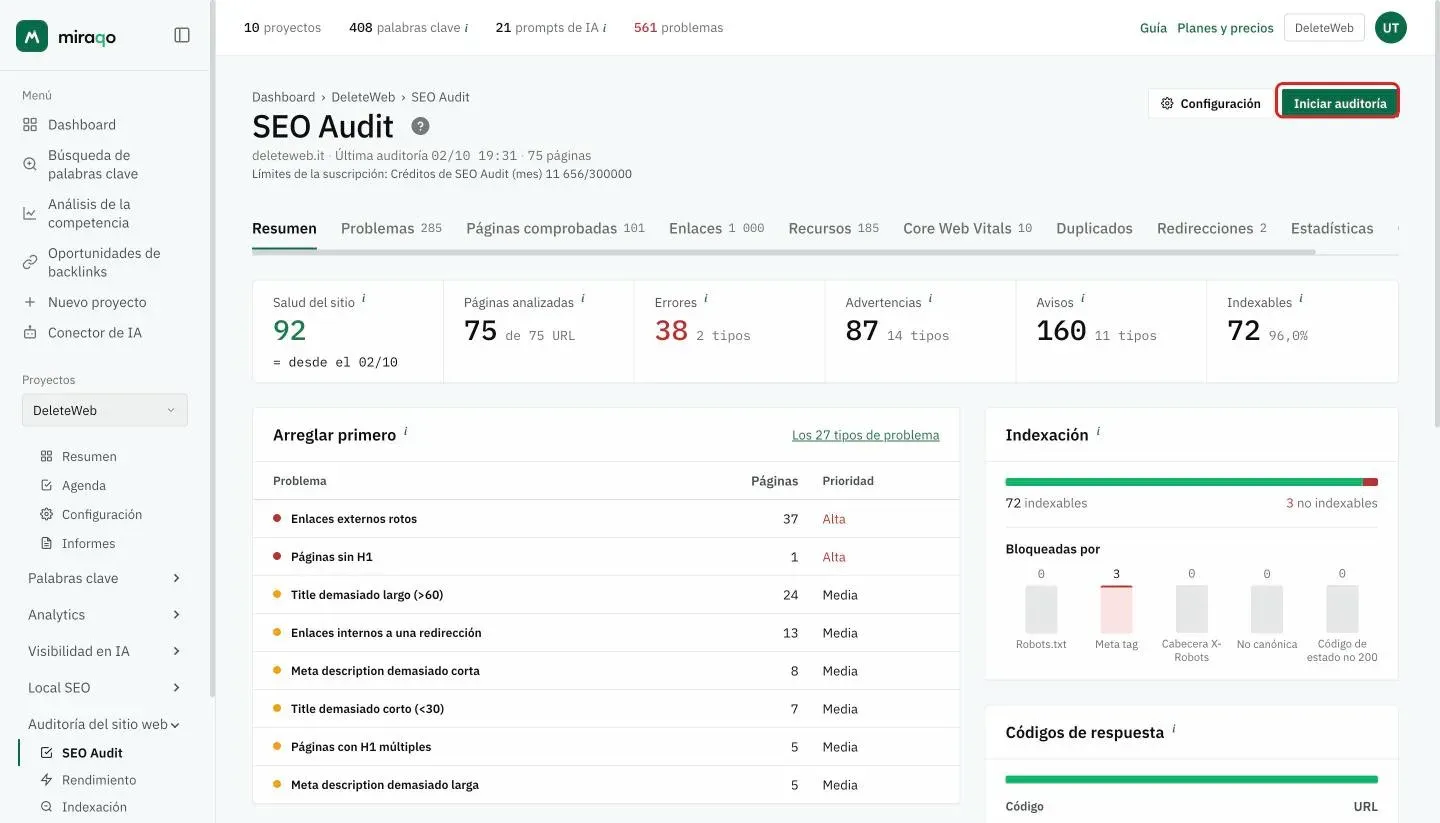The width and height of the screenshot is (1440, 823).
Task: Open the Recursos tab
Action: (x=833, y=228)
